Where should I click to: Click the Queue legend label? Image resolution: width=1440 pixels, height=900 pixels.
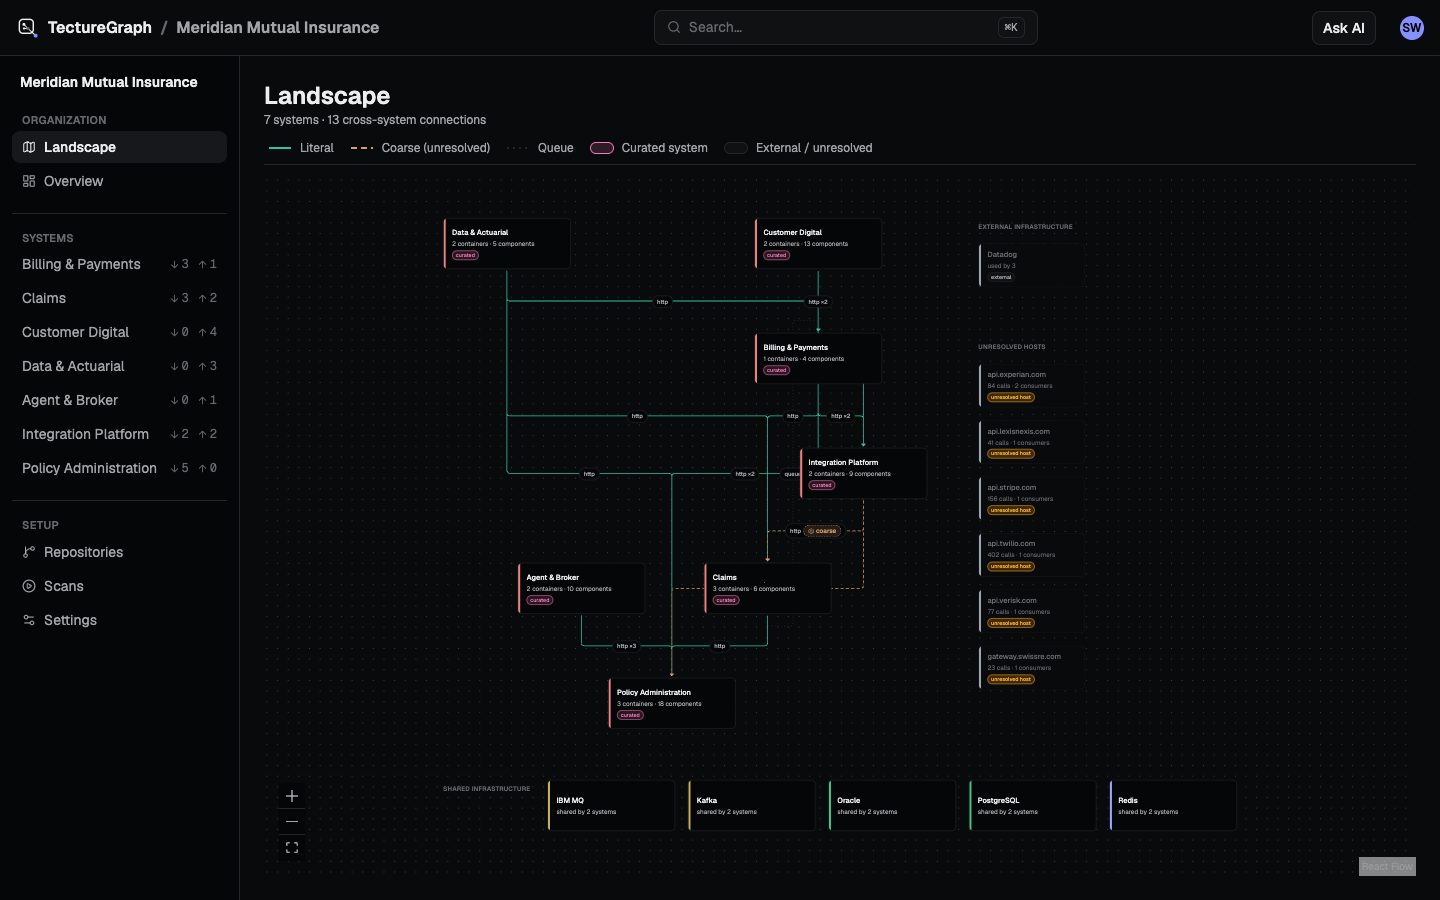pyautogui.click(x=555, y=148)
